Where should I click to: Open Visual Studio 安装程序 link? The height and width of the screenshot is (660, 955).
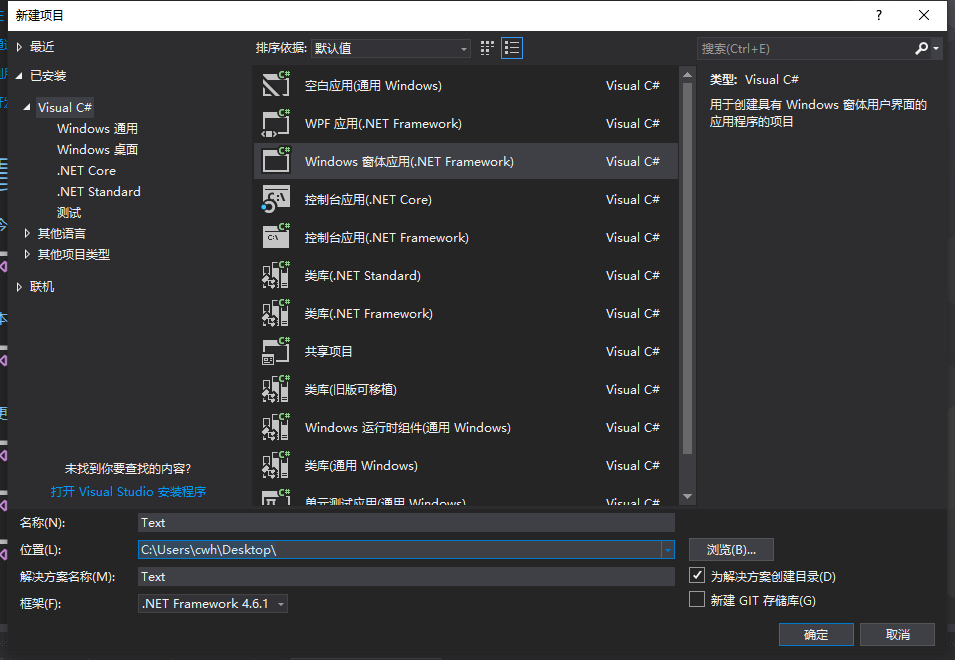coord(129,491)
